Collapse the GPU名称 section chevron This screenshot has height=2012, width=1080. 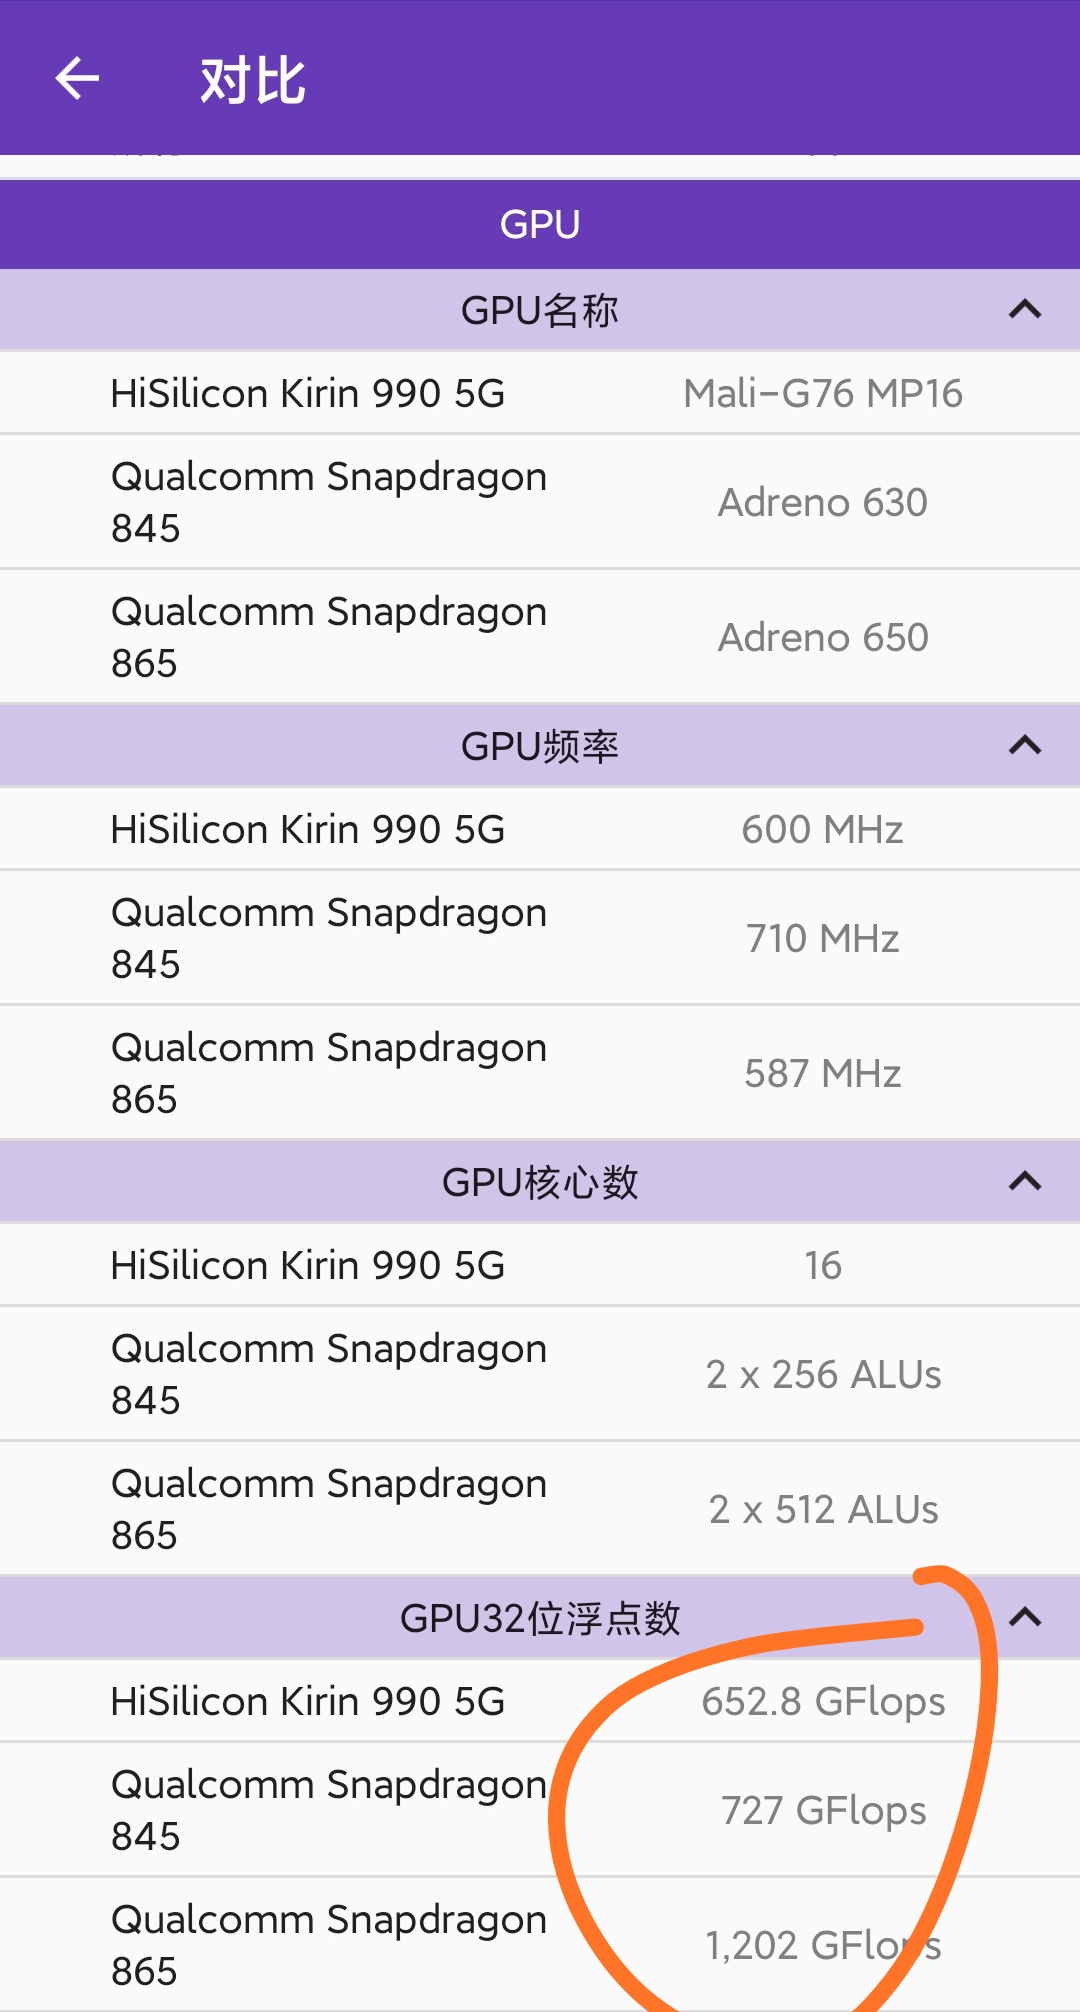coord(1025,310)
